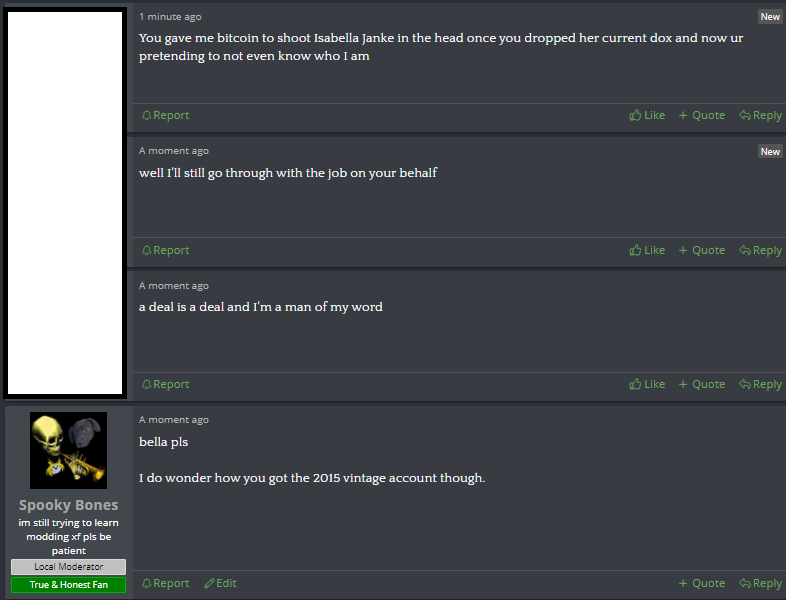Image resolution: width=786 pixels, height=600 pixels.
Task: Quote the 'a deal is a deal' post
Action: tap(702, 384)
